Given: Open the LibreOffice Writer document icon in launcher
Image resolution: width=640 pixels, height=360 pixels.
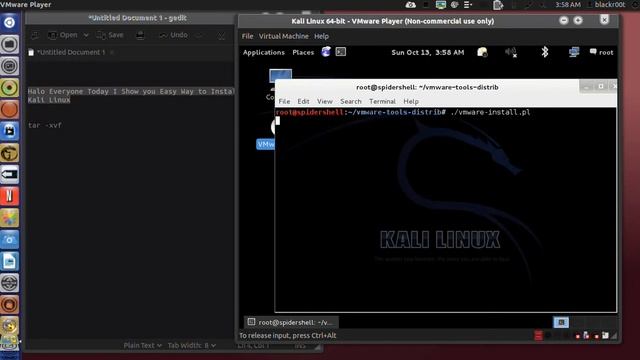Looking at the screenshot, I should pos(9,261).
